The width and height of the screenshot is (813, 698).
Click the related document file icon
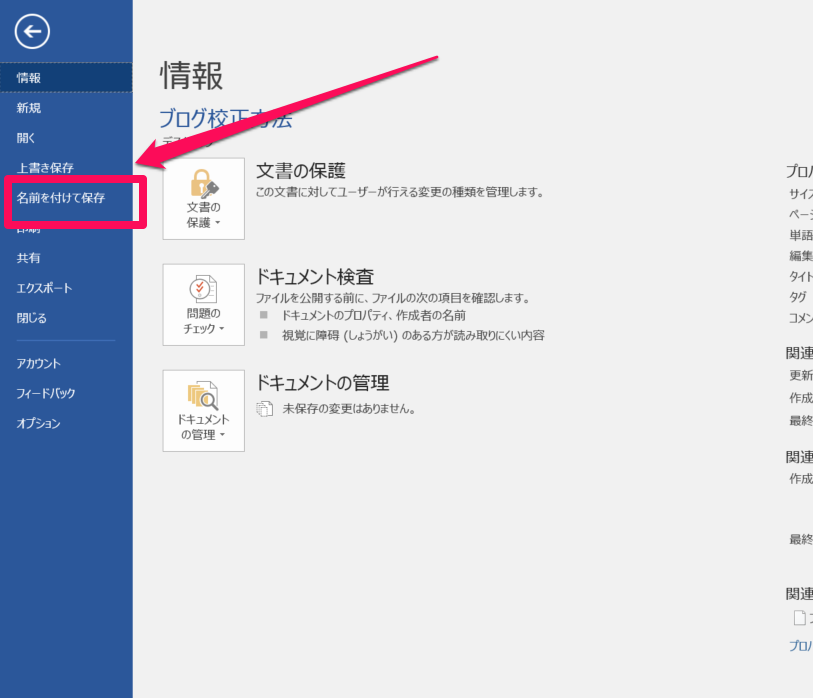(x=800, y=618)
